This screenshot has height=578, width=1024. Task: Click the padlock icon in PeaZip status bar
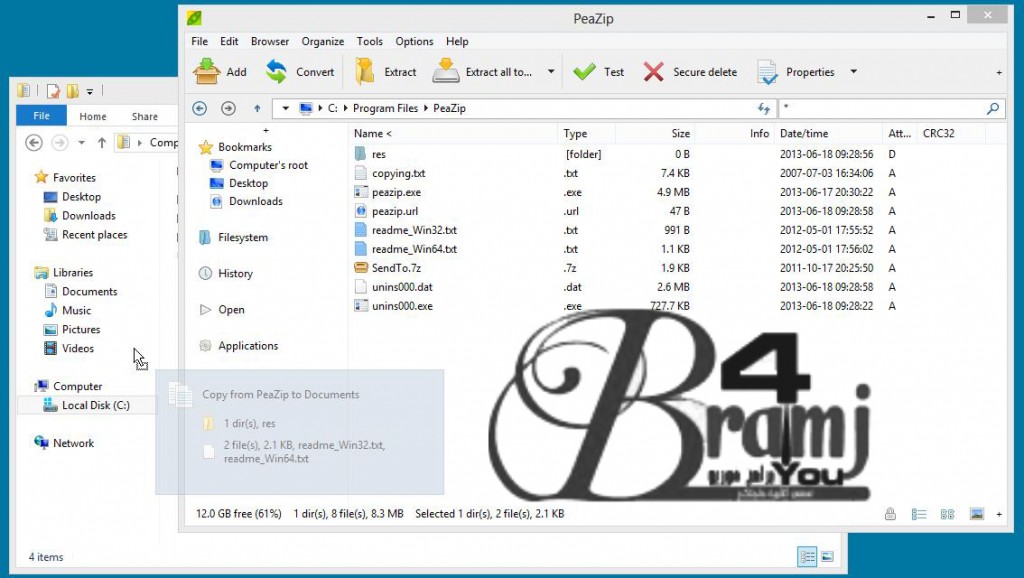(x=889, y=514)
